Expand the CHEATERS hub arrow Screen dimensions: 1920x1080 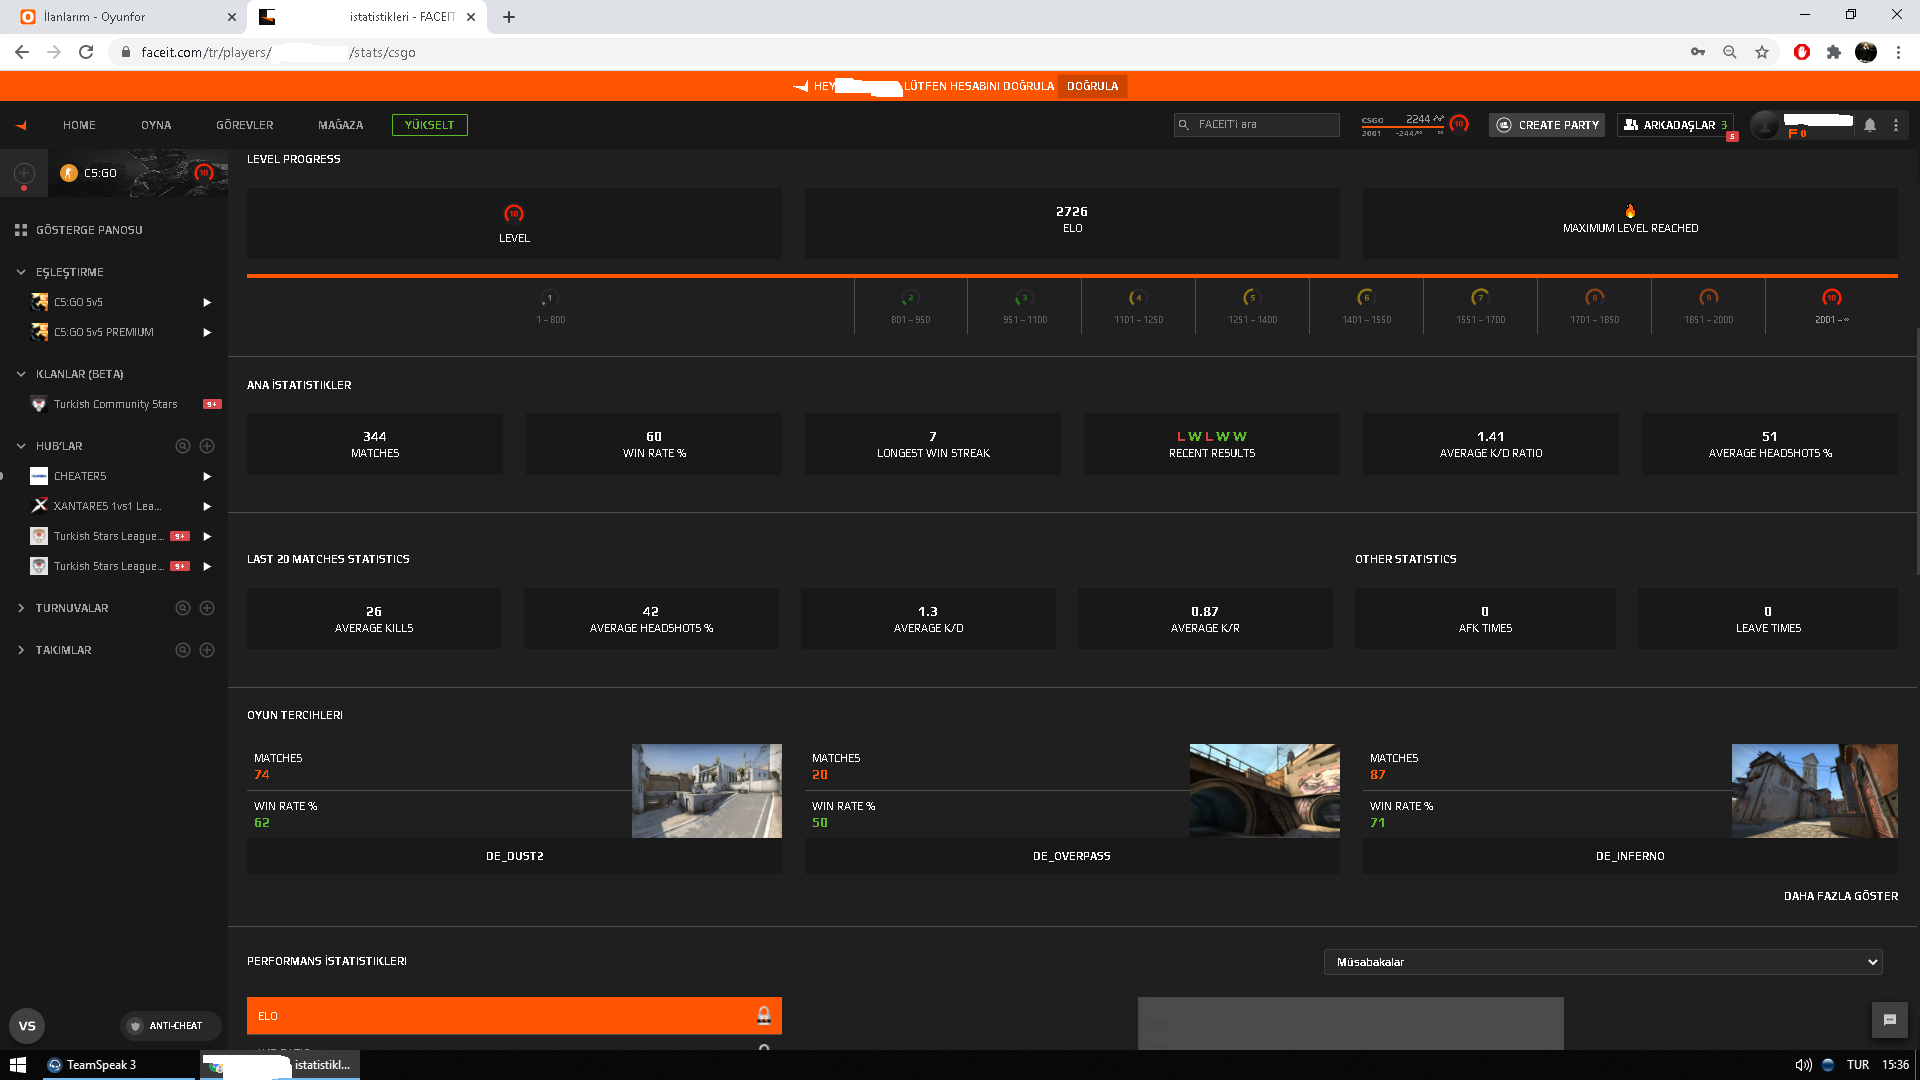coord(207,476)
